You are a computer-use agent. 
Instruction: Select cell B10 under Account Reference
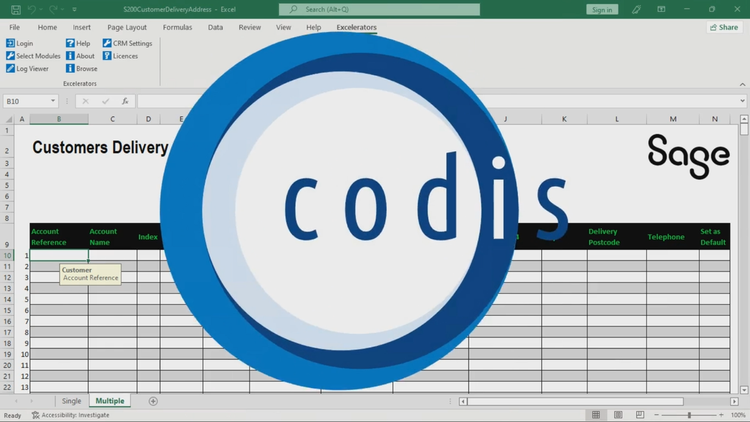[59, 255]
